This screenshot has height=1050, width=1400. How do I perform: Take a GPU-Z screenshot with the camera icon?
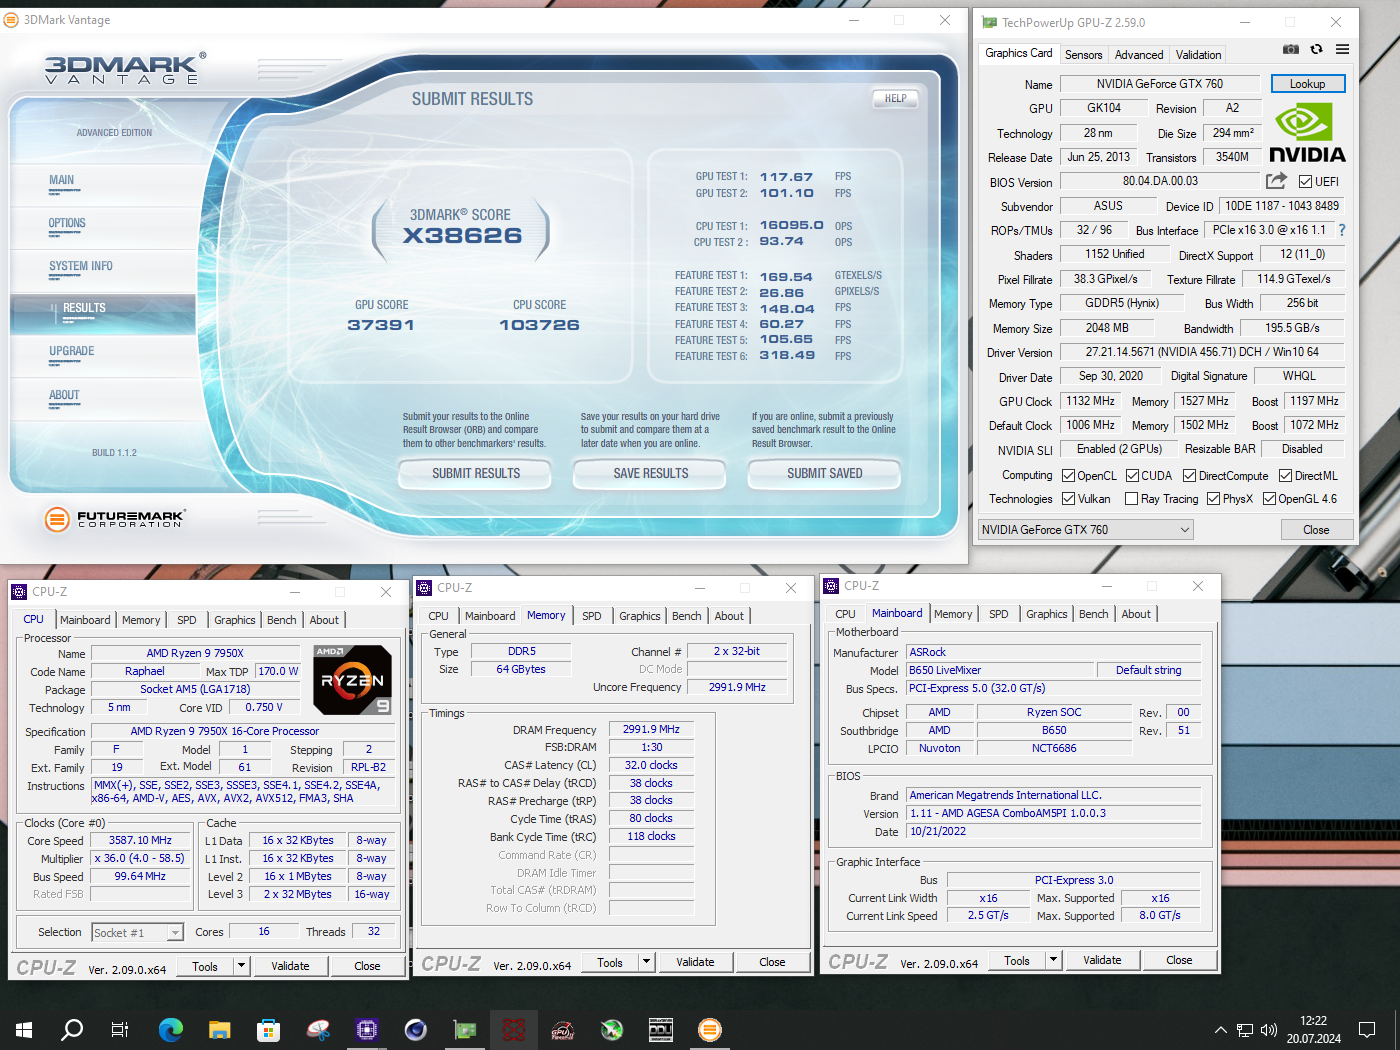(1291, 49)
